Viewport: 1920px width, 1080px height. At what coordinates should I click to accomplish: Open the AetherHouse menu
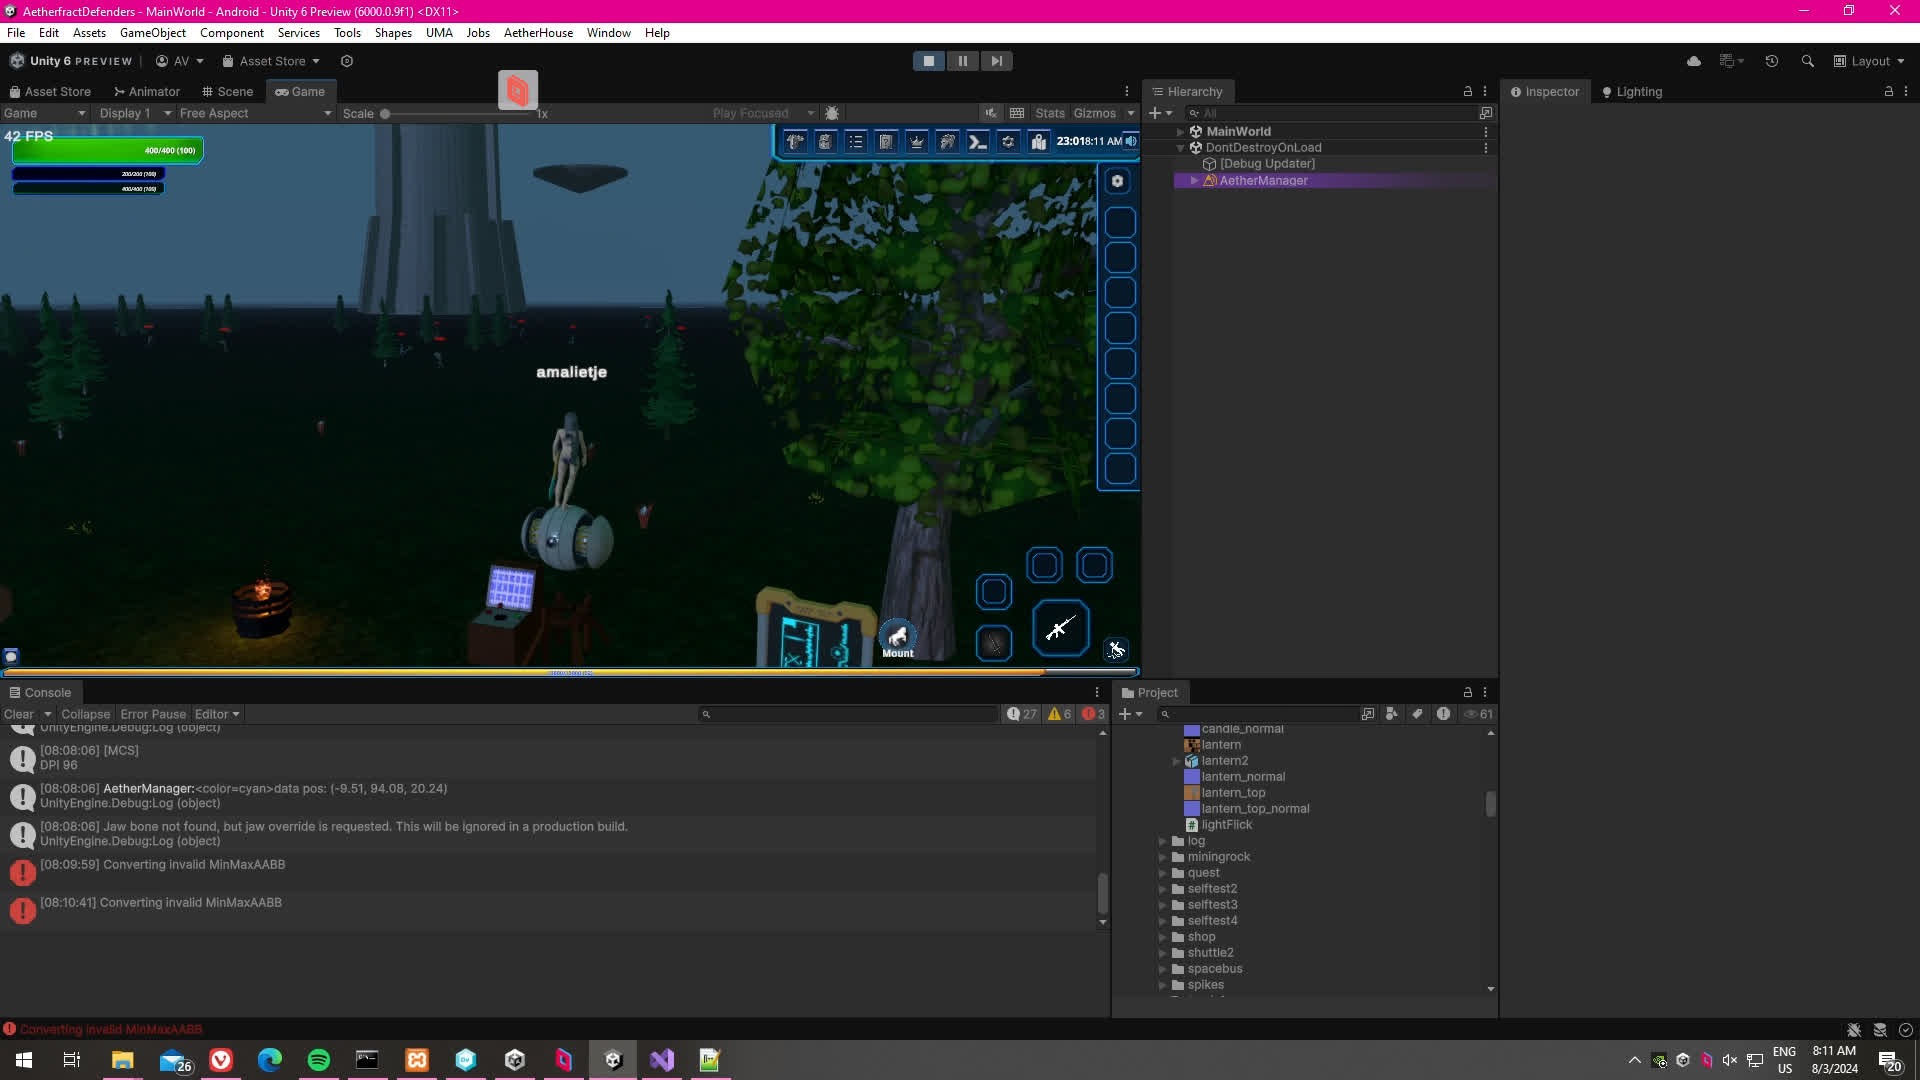click(538, 33)
